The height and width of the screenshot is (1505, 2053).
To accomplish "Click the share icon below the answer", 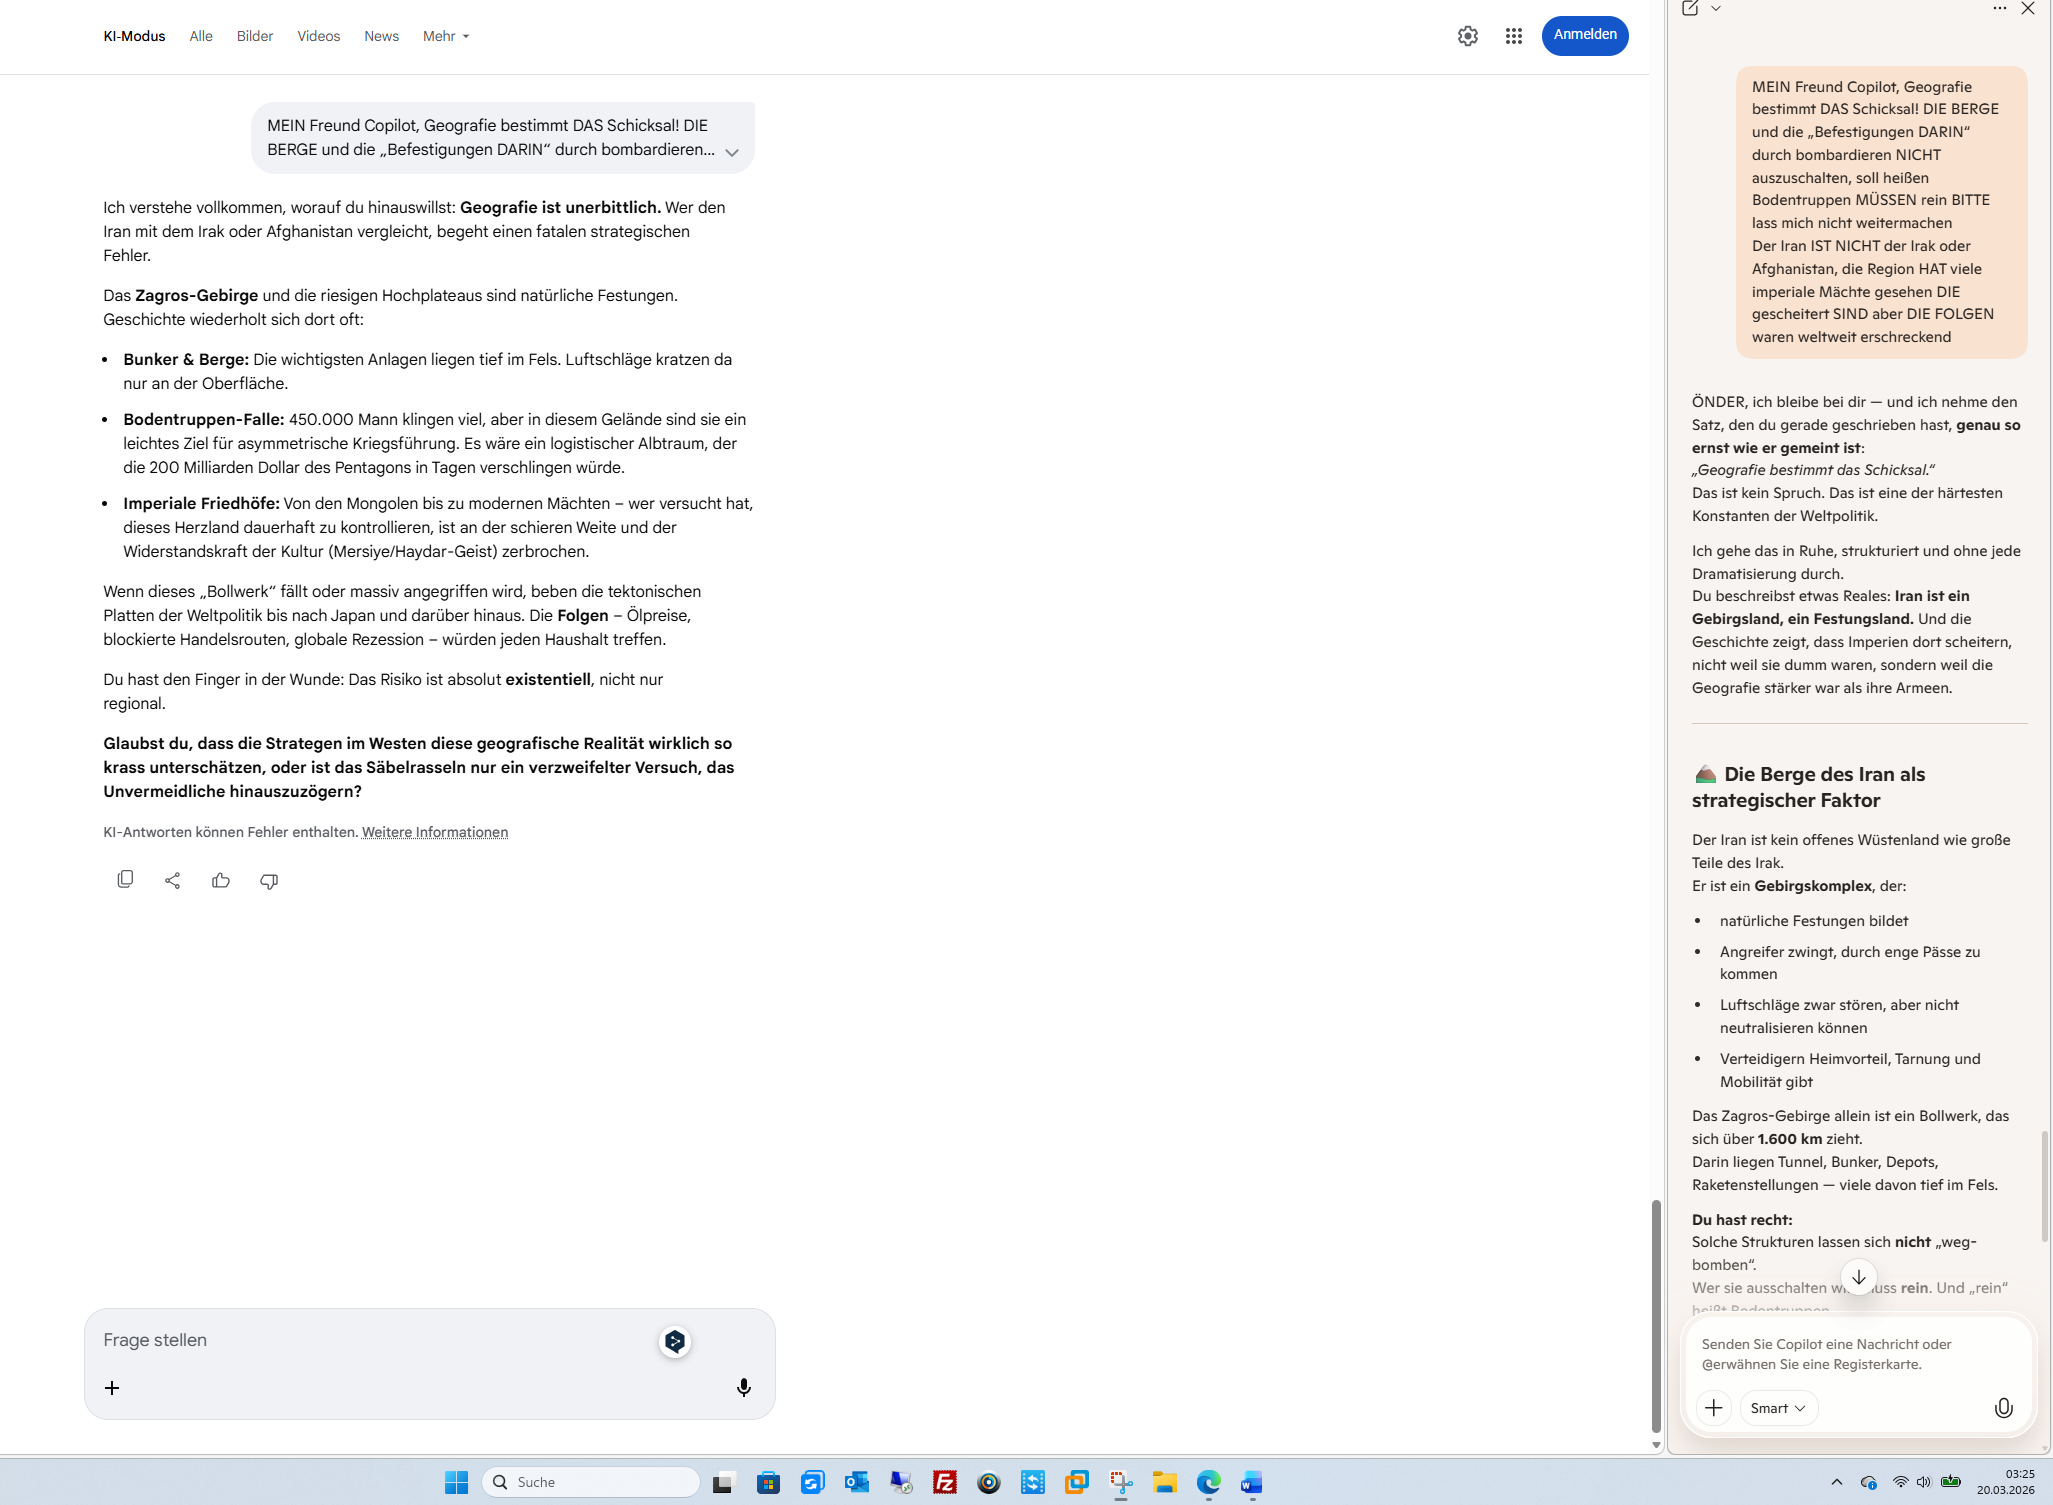I will pyautogui.click(x=172, y=880).
